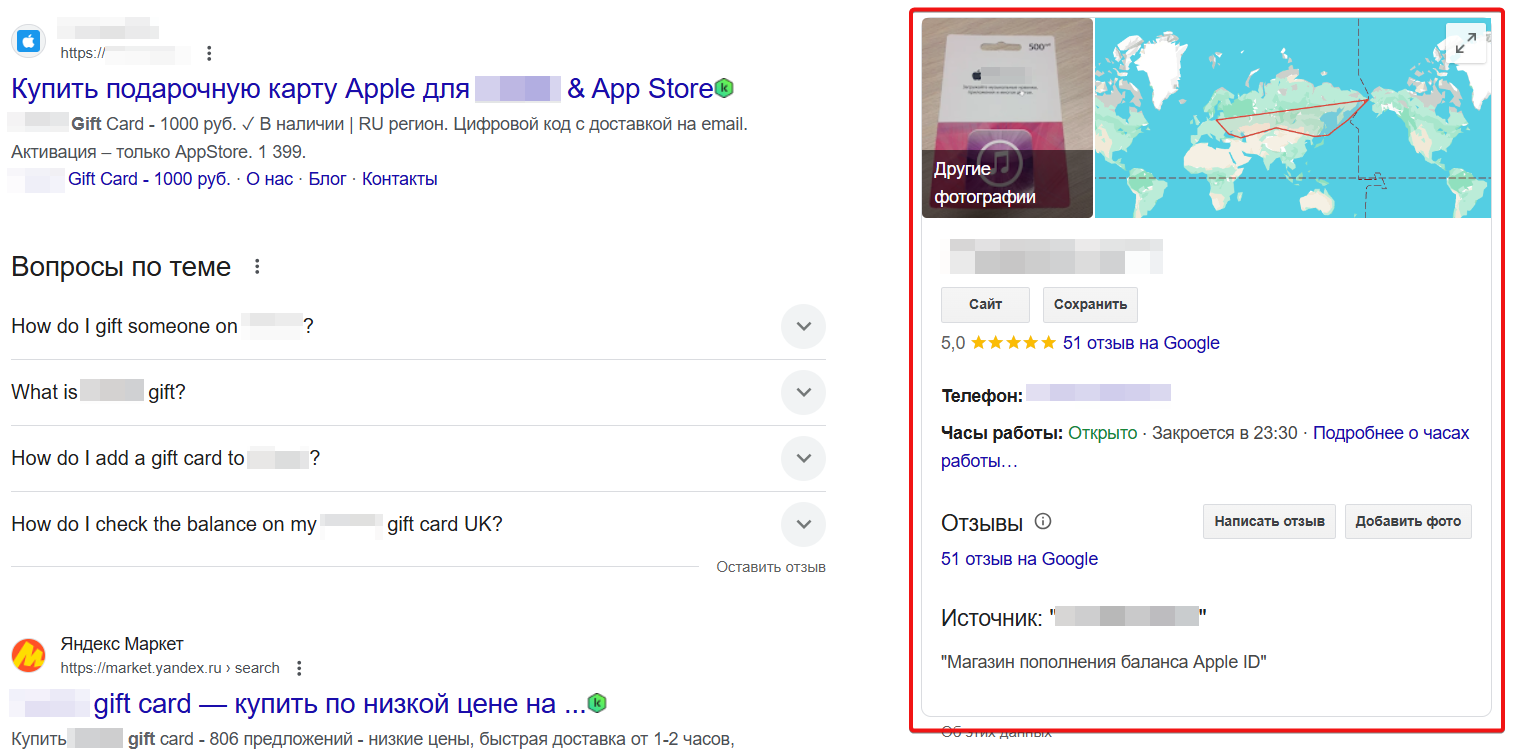Expand question about checking balance UK
The height and width of the screenshot is (751, 1516).
pos(803,524)
